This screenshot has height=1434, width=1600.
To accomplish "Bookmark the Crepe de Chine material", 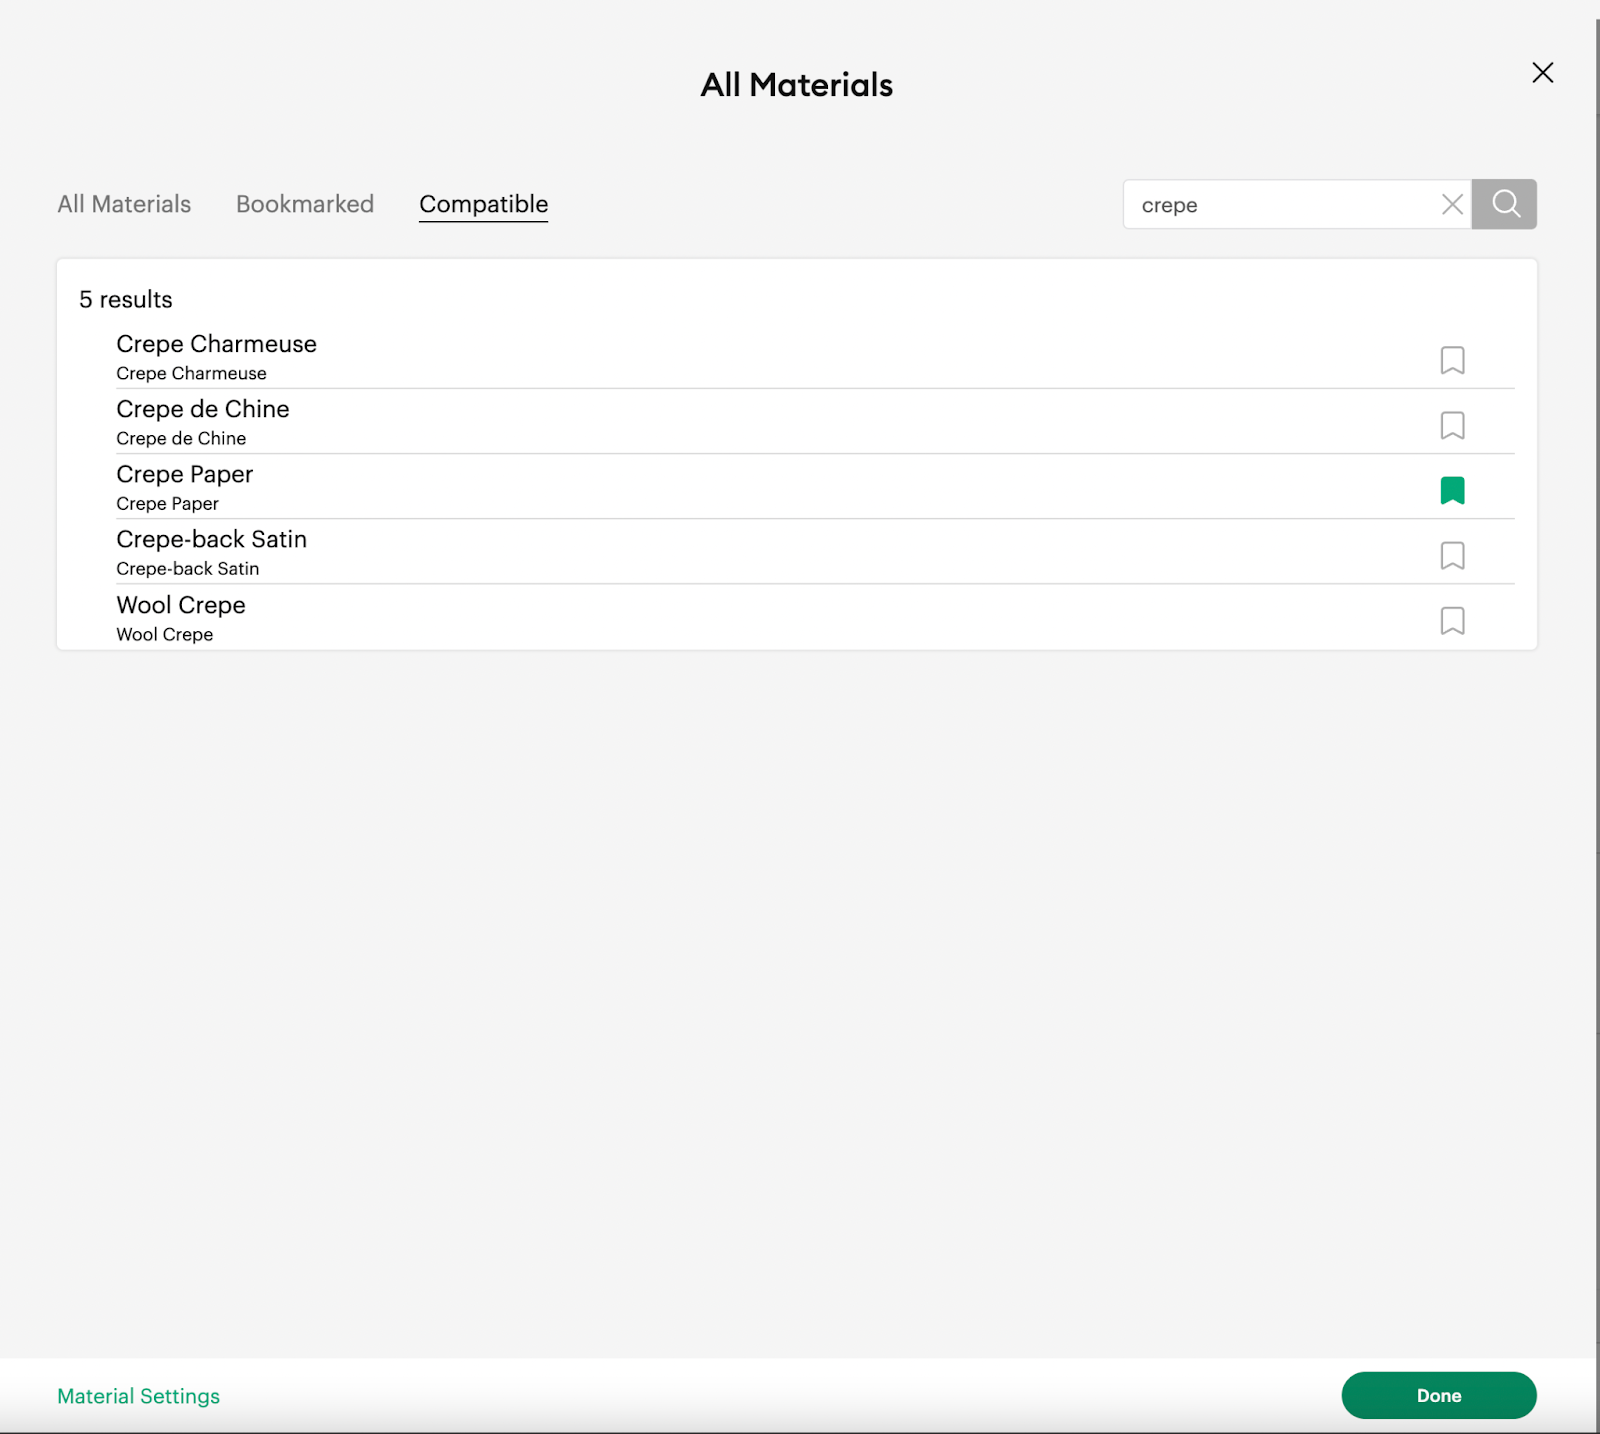I will (x=1452, y=425).
